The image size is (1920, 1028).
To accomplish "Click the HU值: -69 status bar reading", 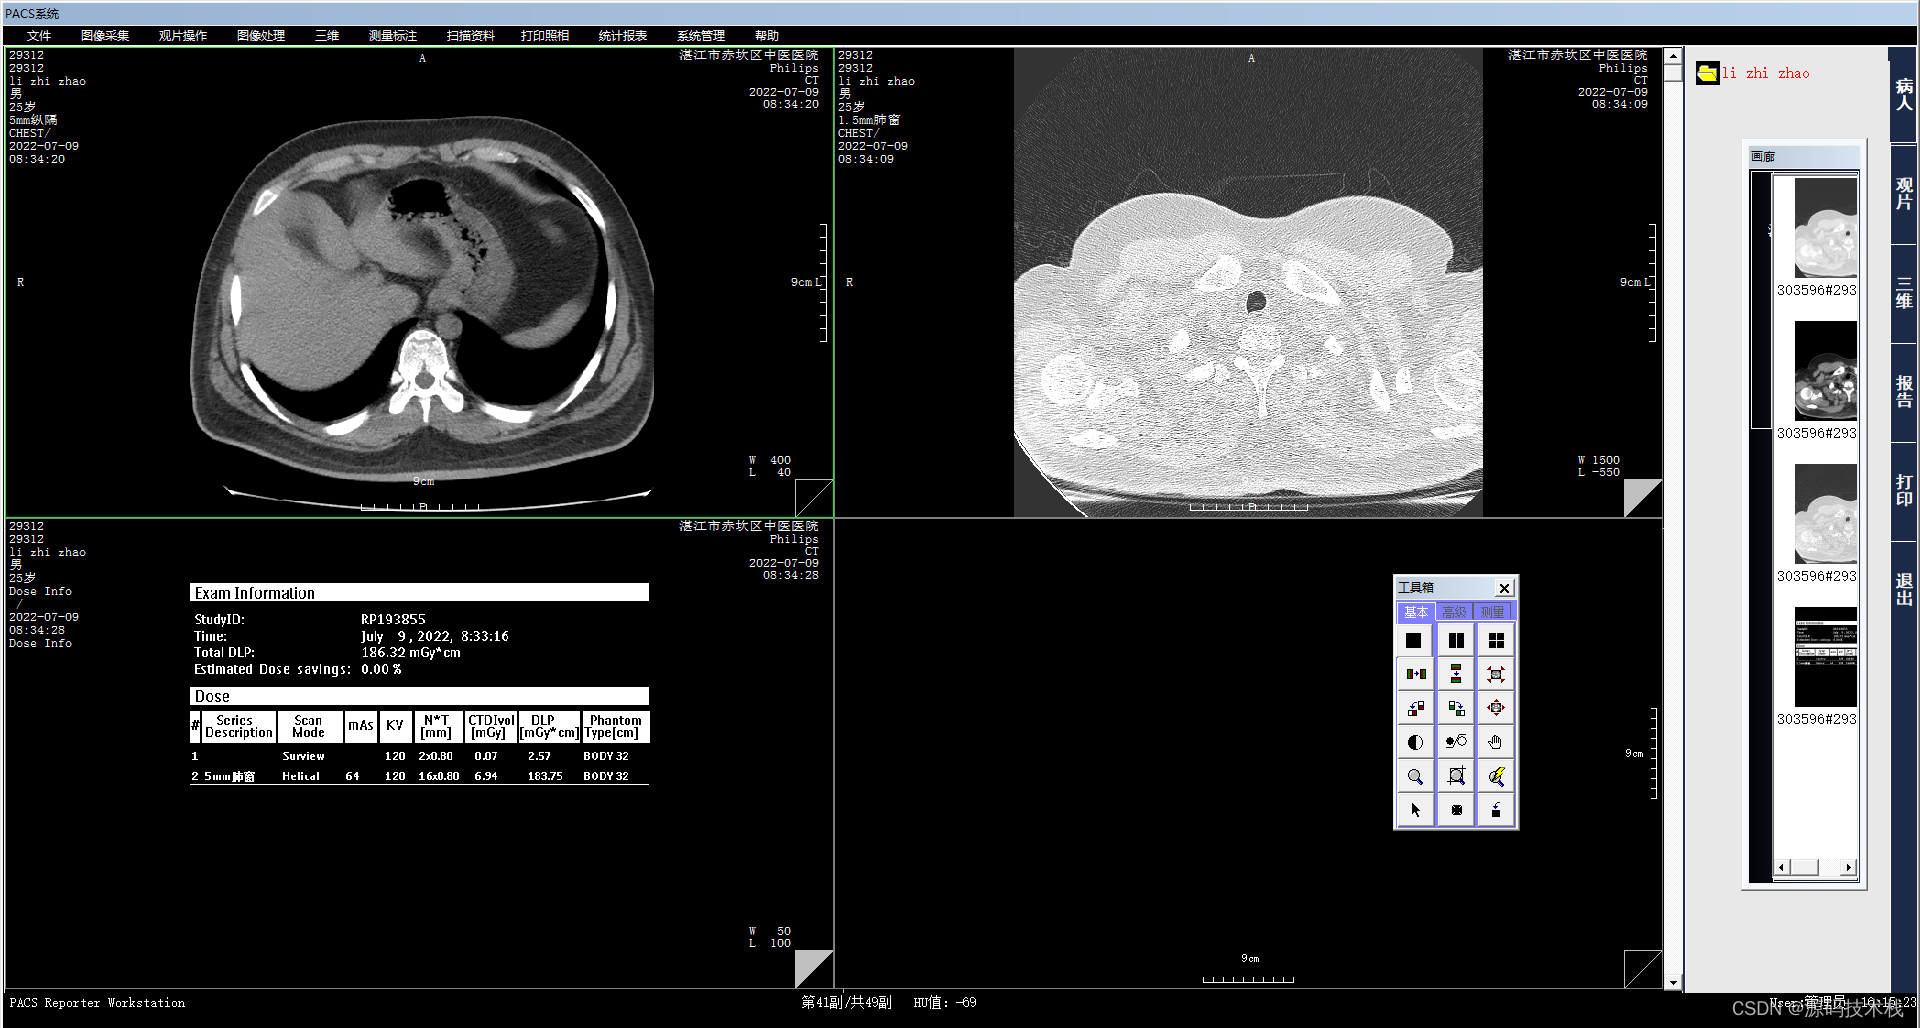I will point(945,1002).
